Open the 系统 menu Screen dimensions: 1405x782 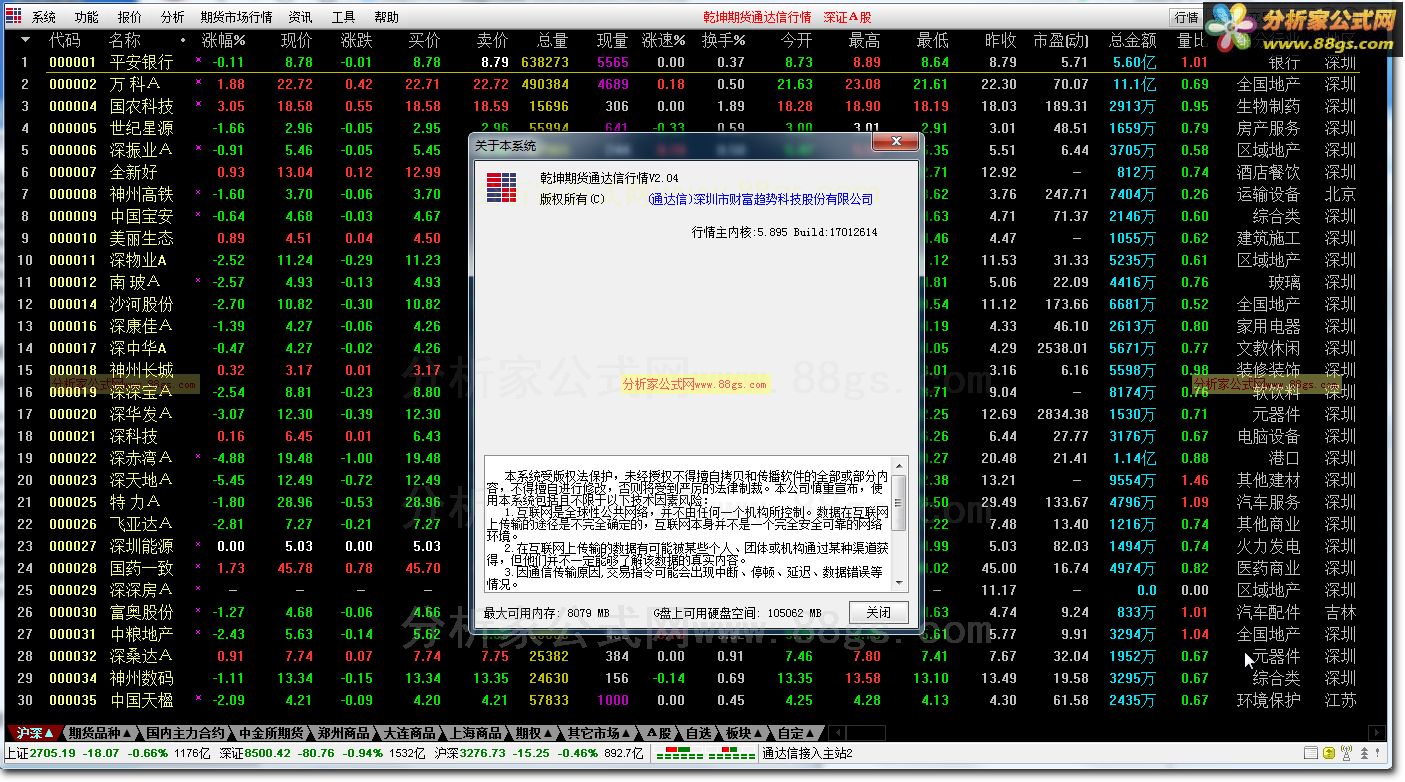point(44,17)
